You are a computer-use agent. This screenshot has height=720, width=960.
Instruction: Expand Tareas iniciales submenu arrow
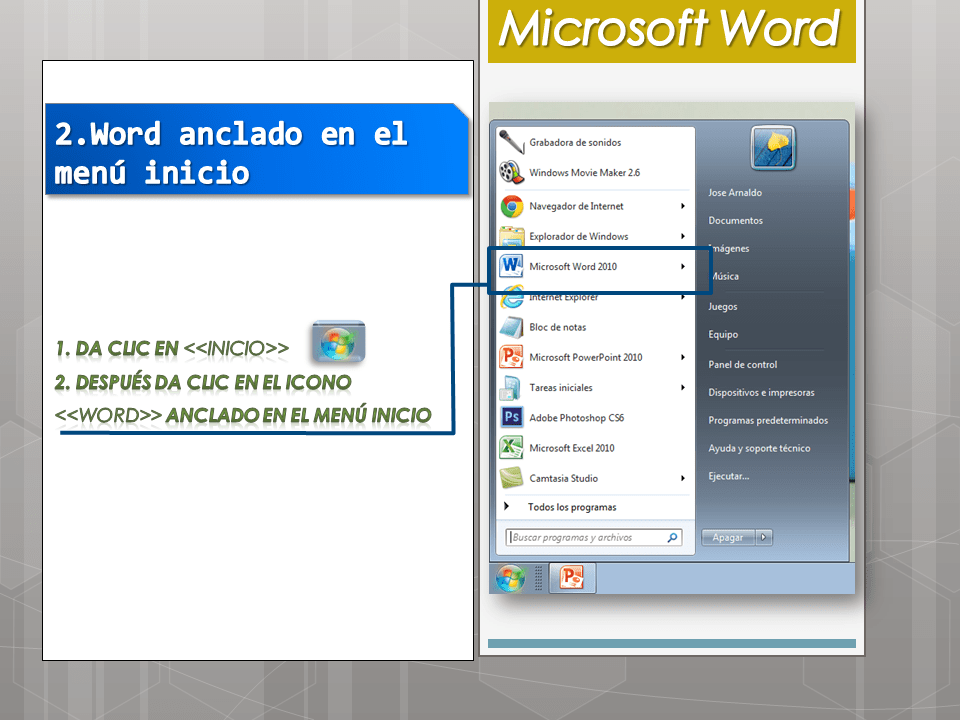click(x=683, y=388)
